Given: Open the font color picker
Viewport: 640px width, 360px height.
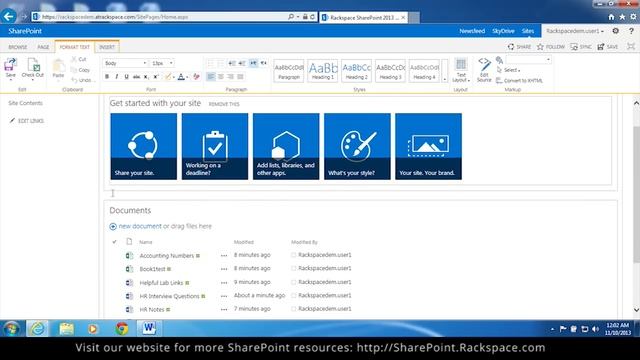Looking at the screenshot, I should pyautogui.click(x=182, y=77).
